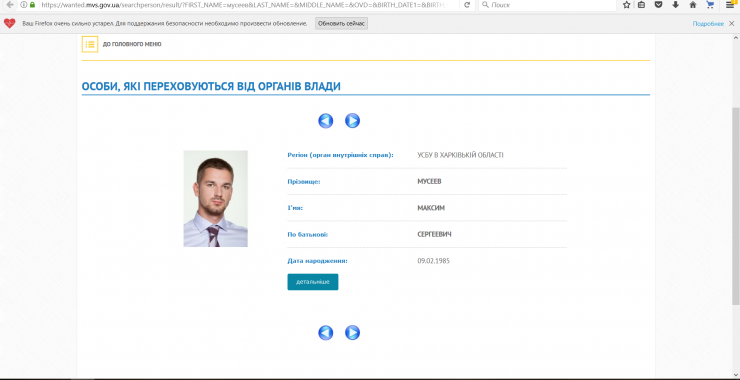Open site info via green padlock icon
Screen dimensions: 740x380
coord(32,5)
